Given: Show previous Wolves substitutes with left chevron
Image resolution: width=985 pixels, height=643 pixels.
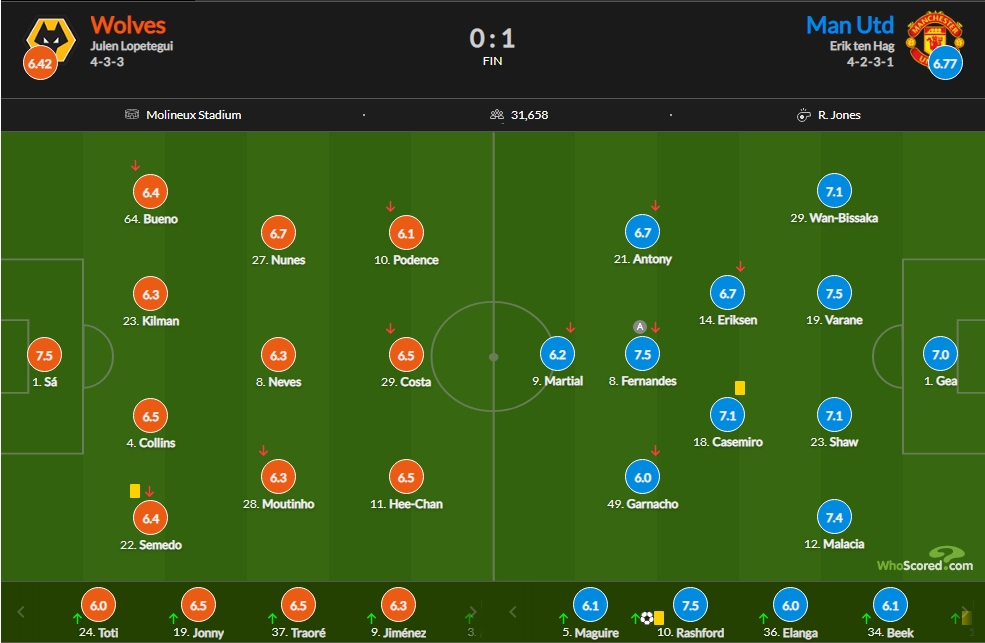Looking at the screenshot, I should [21, 612].
